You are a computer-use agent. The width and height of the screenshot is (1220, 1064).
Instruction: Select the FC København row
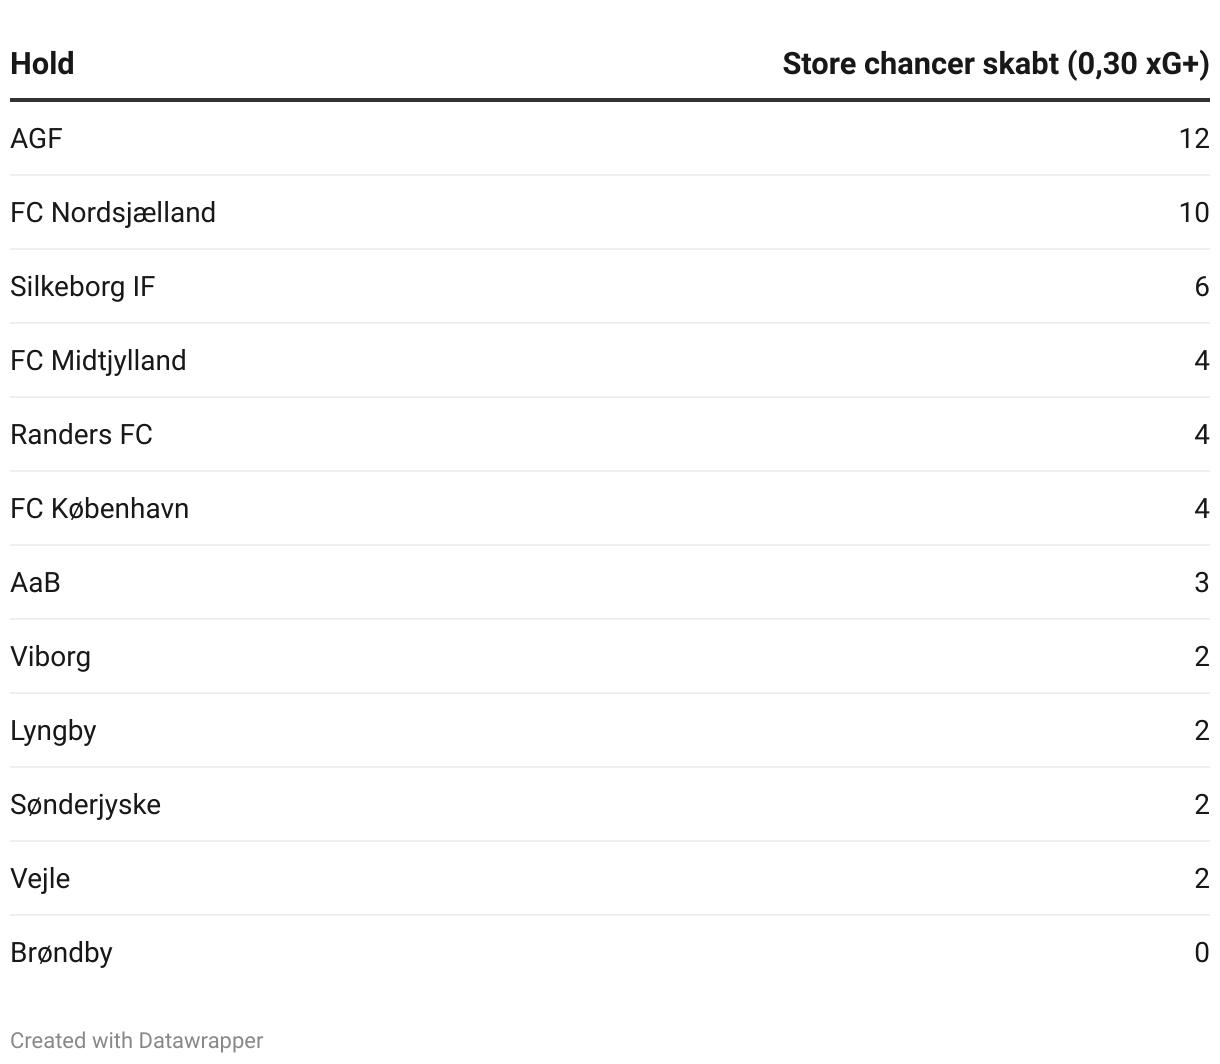pyautogui.click(x=610, y=509)
